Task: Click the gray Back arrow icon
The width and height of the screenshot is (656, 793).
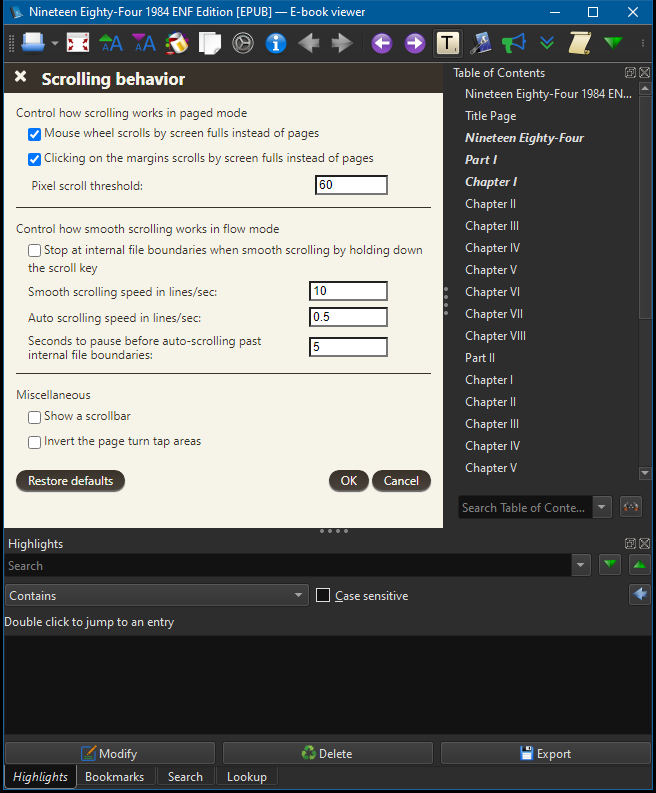Action: [x=309, y=42]
